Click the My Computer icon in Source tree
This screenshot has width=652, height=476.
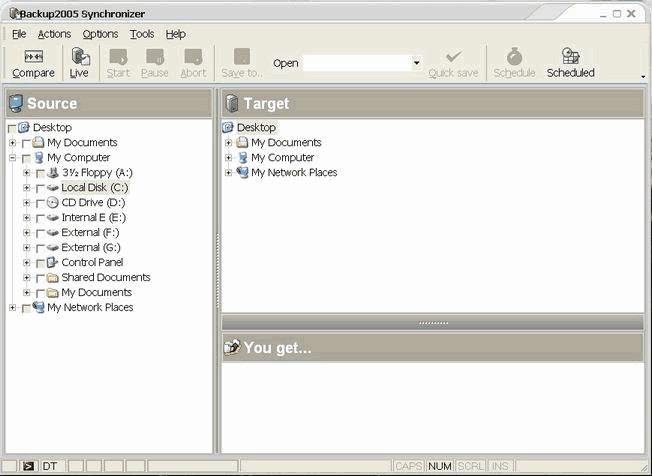(x=39, y=158)
